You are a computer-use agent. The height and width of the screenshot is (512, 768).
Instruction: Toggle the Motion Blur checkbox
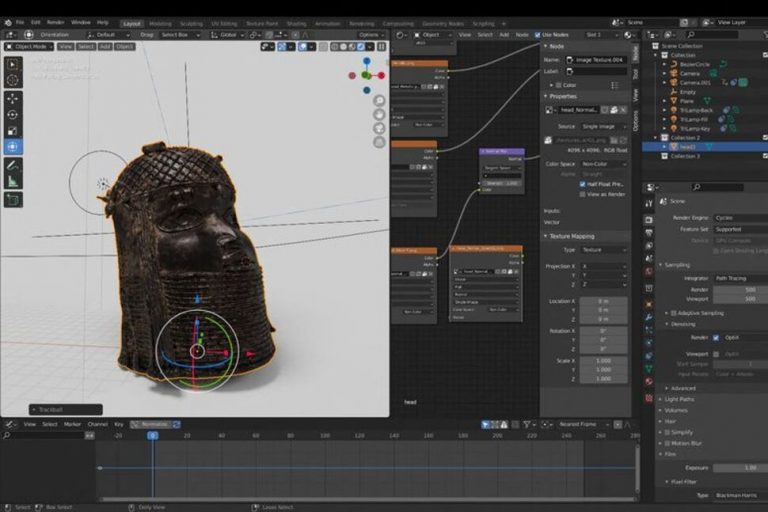667,443
